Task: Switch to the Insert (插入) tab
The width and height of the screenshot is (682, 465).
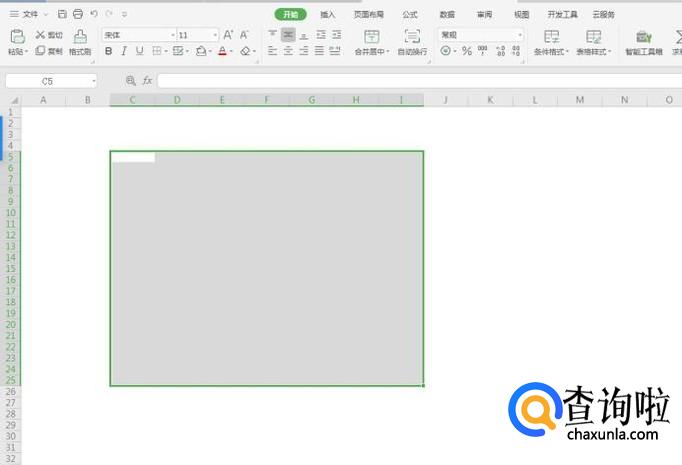Action: point(328,14)
